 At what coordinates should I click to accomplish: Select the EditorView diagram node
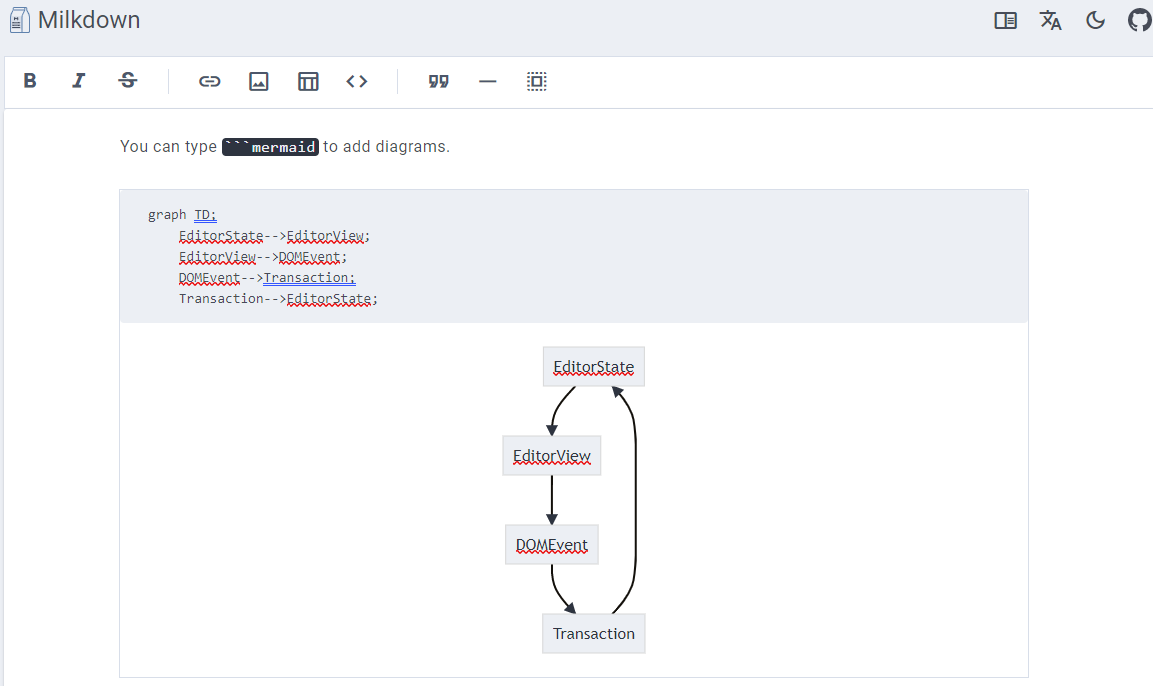[x=551, y=456]
